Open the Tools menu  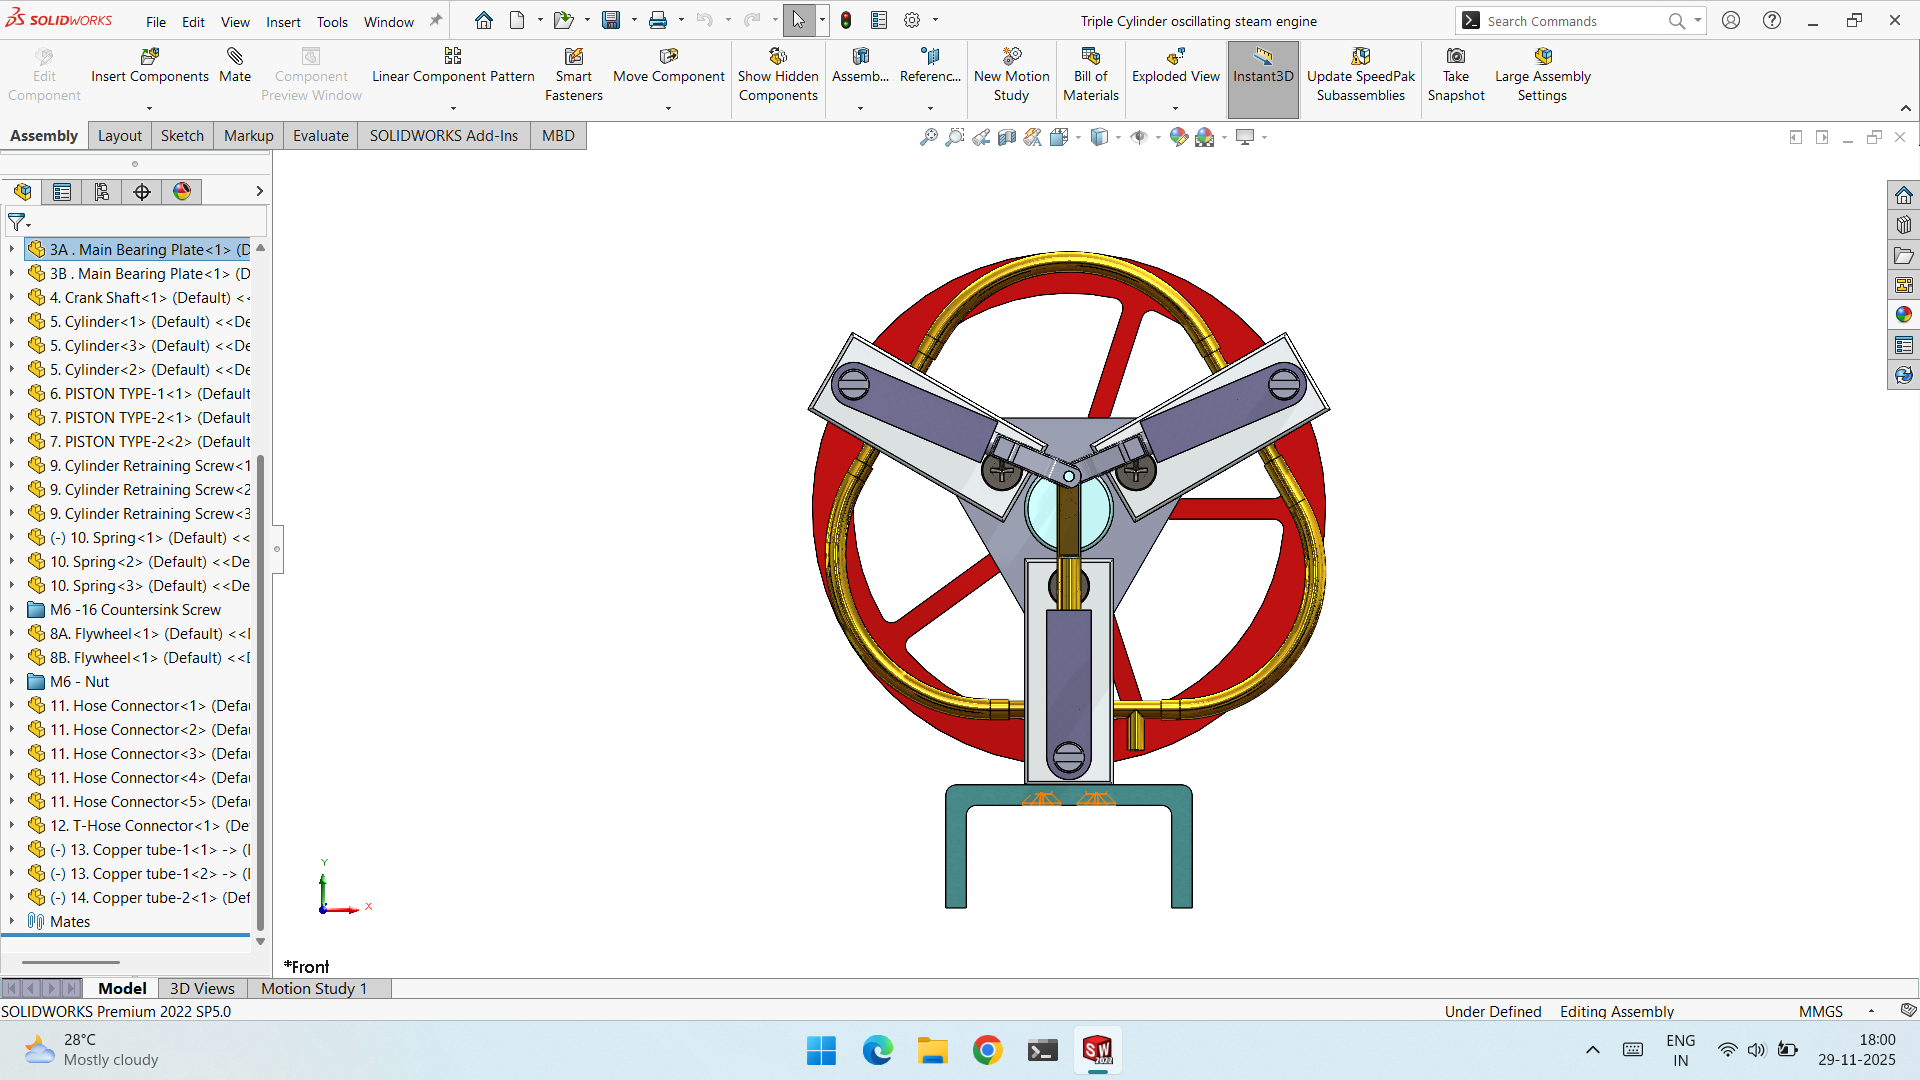coord(332,22)
